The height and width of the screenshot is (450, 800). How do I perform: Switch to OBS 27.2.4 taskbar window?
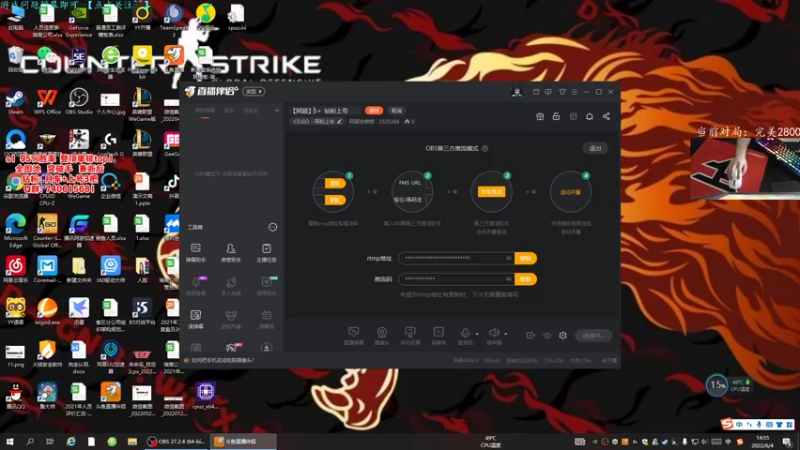click(177, 441)
